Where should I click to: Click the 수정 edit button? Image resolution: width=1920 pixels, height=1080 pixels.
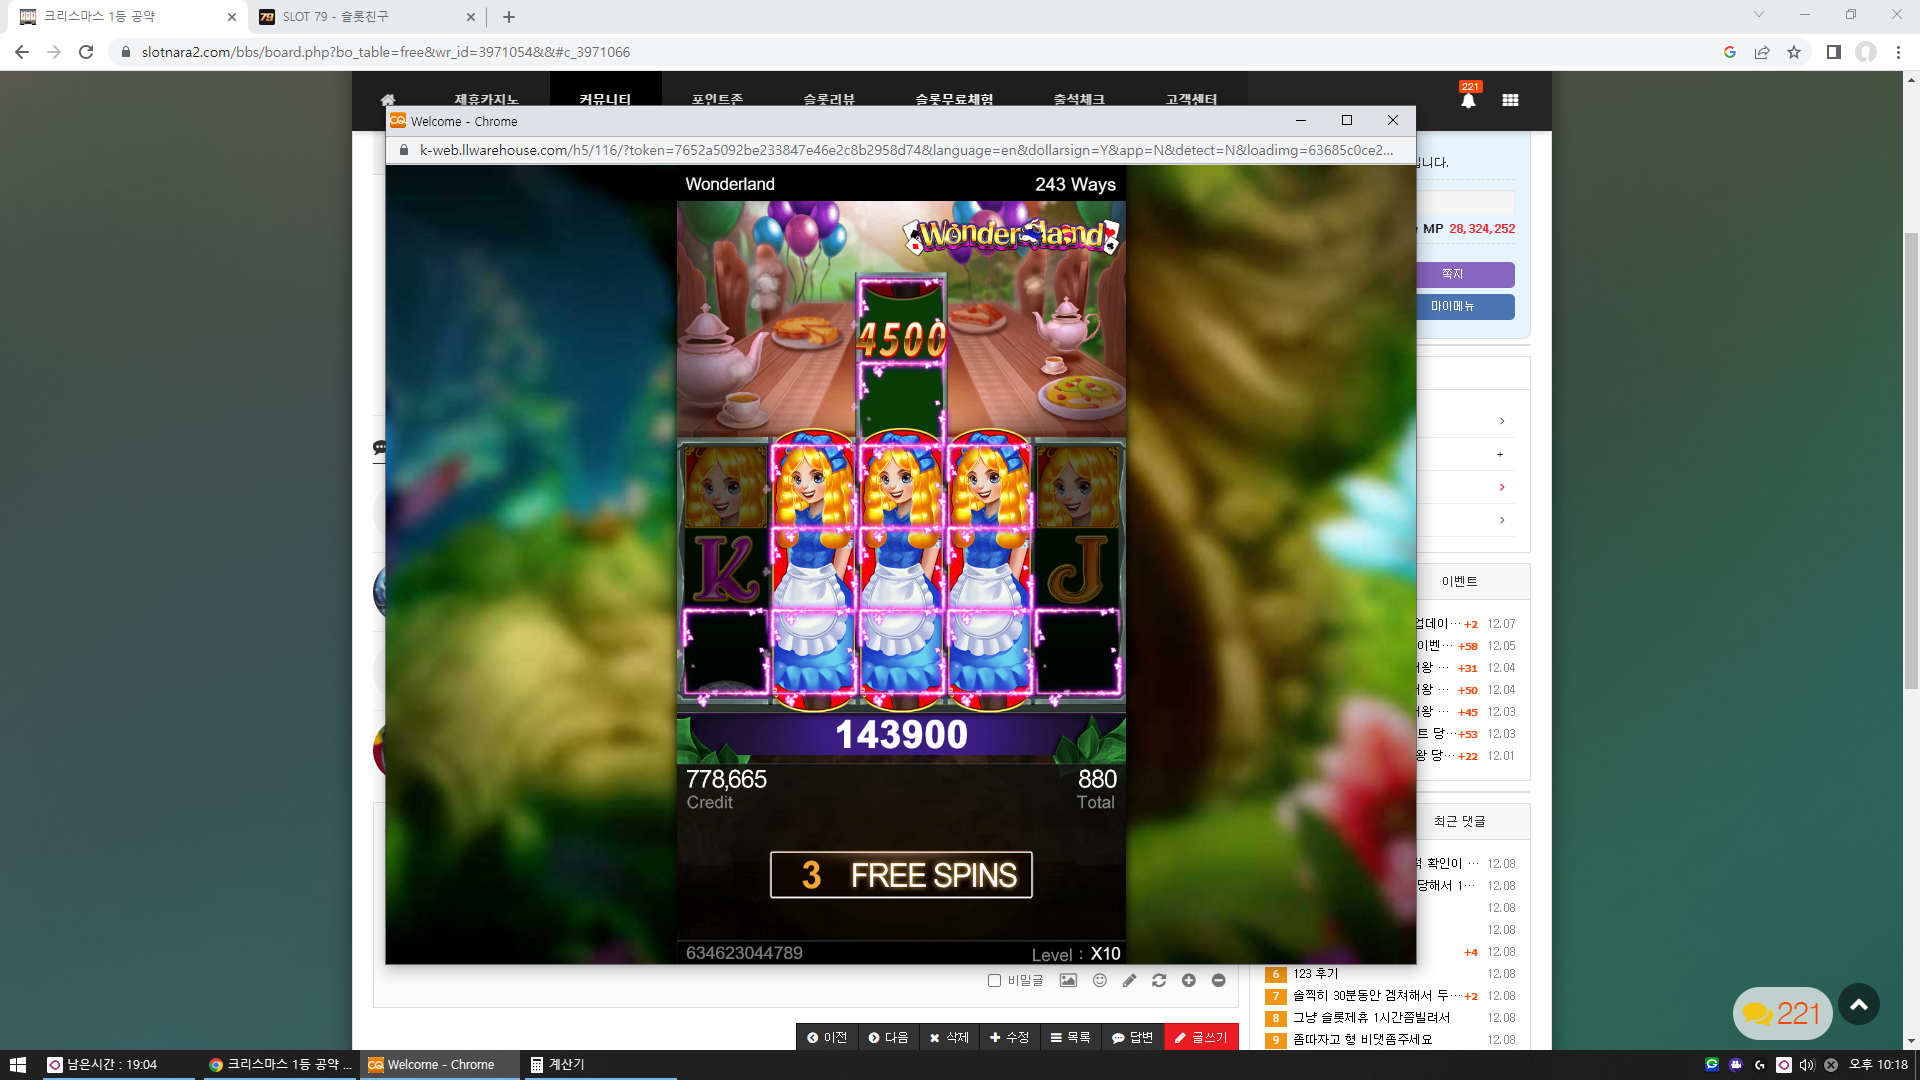pyautogui.click(x=1009, y=1037)
